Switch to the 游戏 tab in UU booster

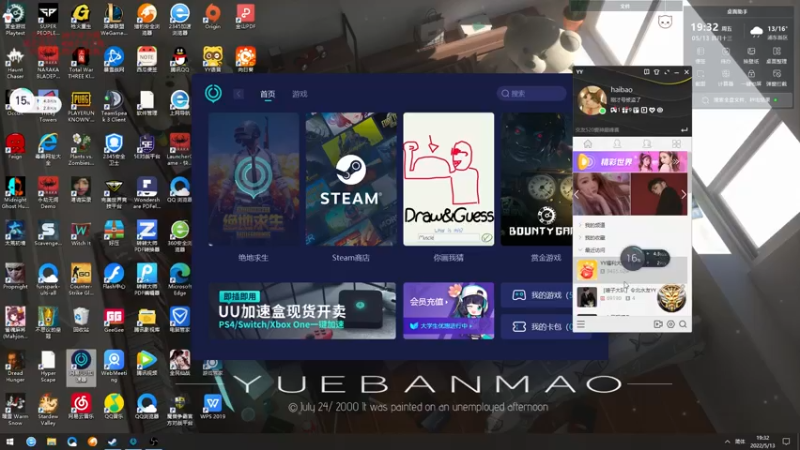pos(299,94)
